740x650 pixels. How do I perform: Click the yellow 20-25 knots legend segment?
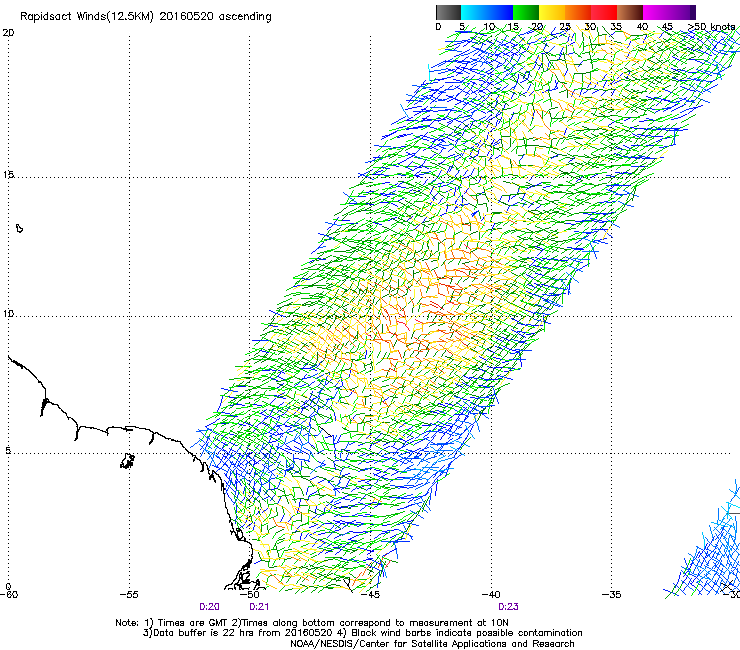click(x=552, y=12)
